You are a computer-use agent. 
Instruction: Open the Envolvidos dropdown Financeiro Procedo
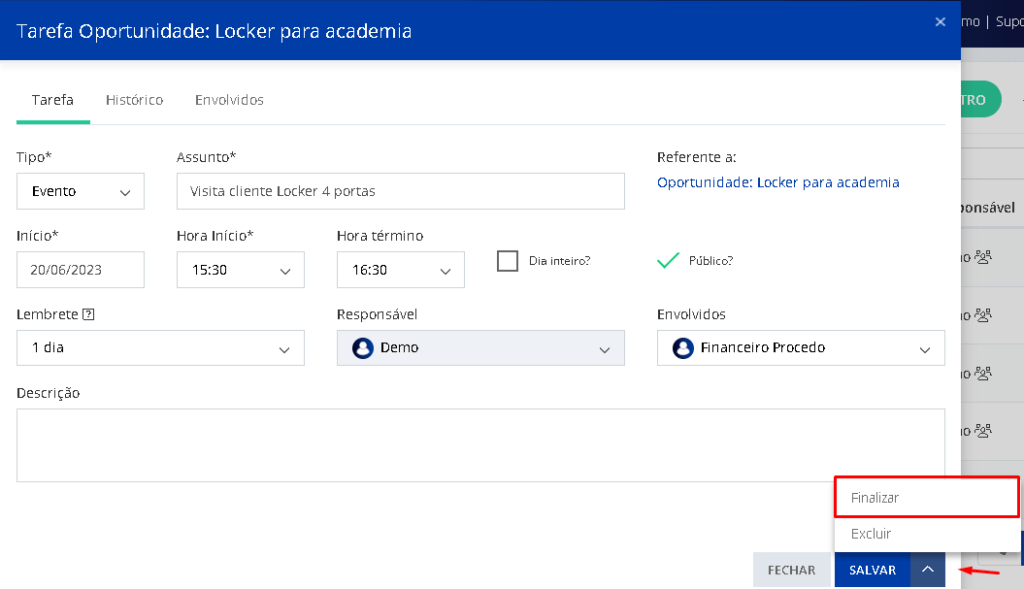coord(801,347)
